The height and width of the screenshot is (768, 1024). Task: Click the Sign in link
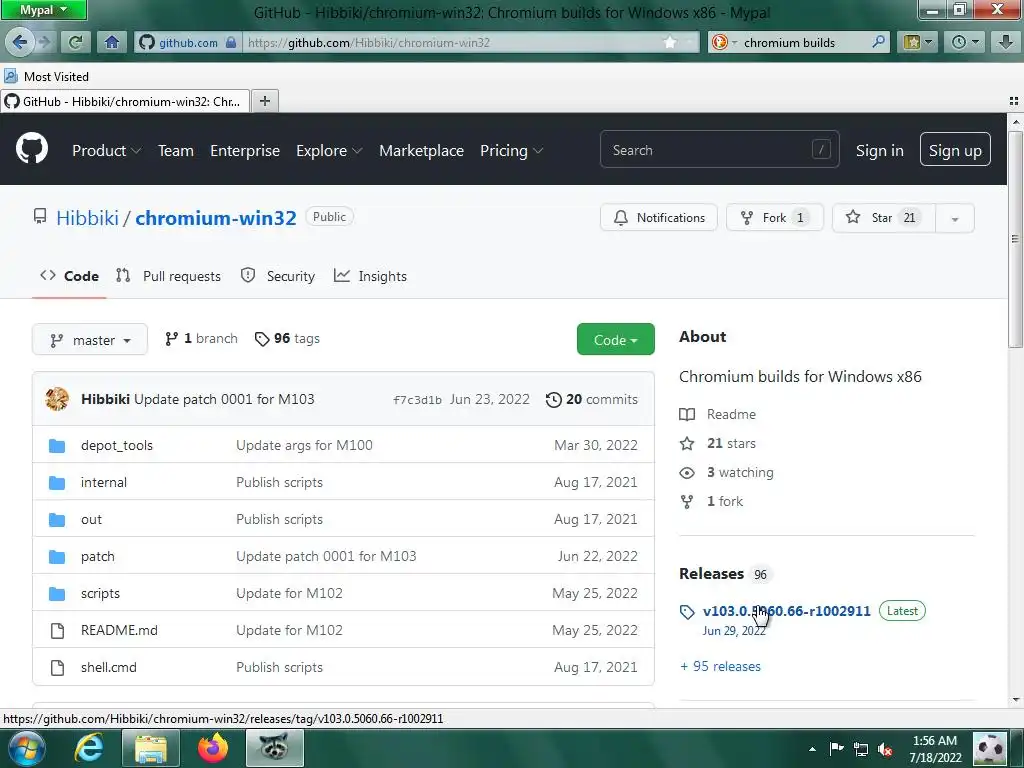tap(880, 150)
